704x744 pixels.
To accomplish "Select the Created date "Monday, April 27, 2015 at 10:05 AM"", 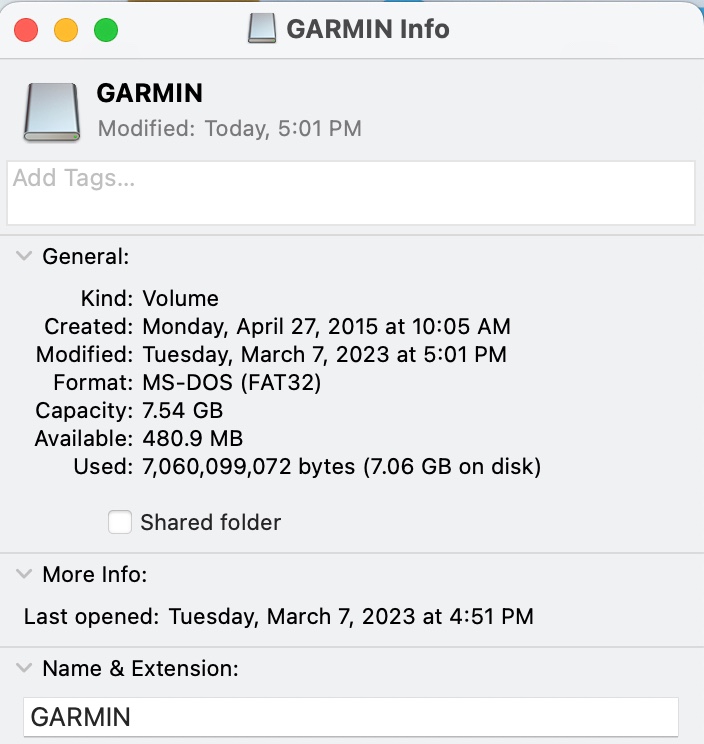I will tap(326, 326).
